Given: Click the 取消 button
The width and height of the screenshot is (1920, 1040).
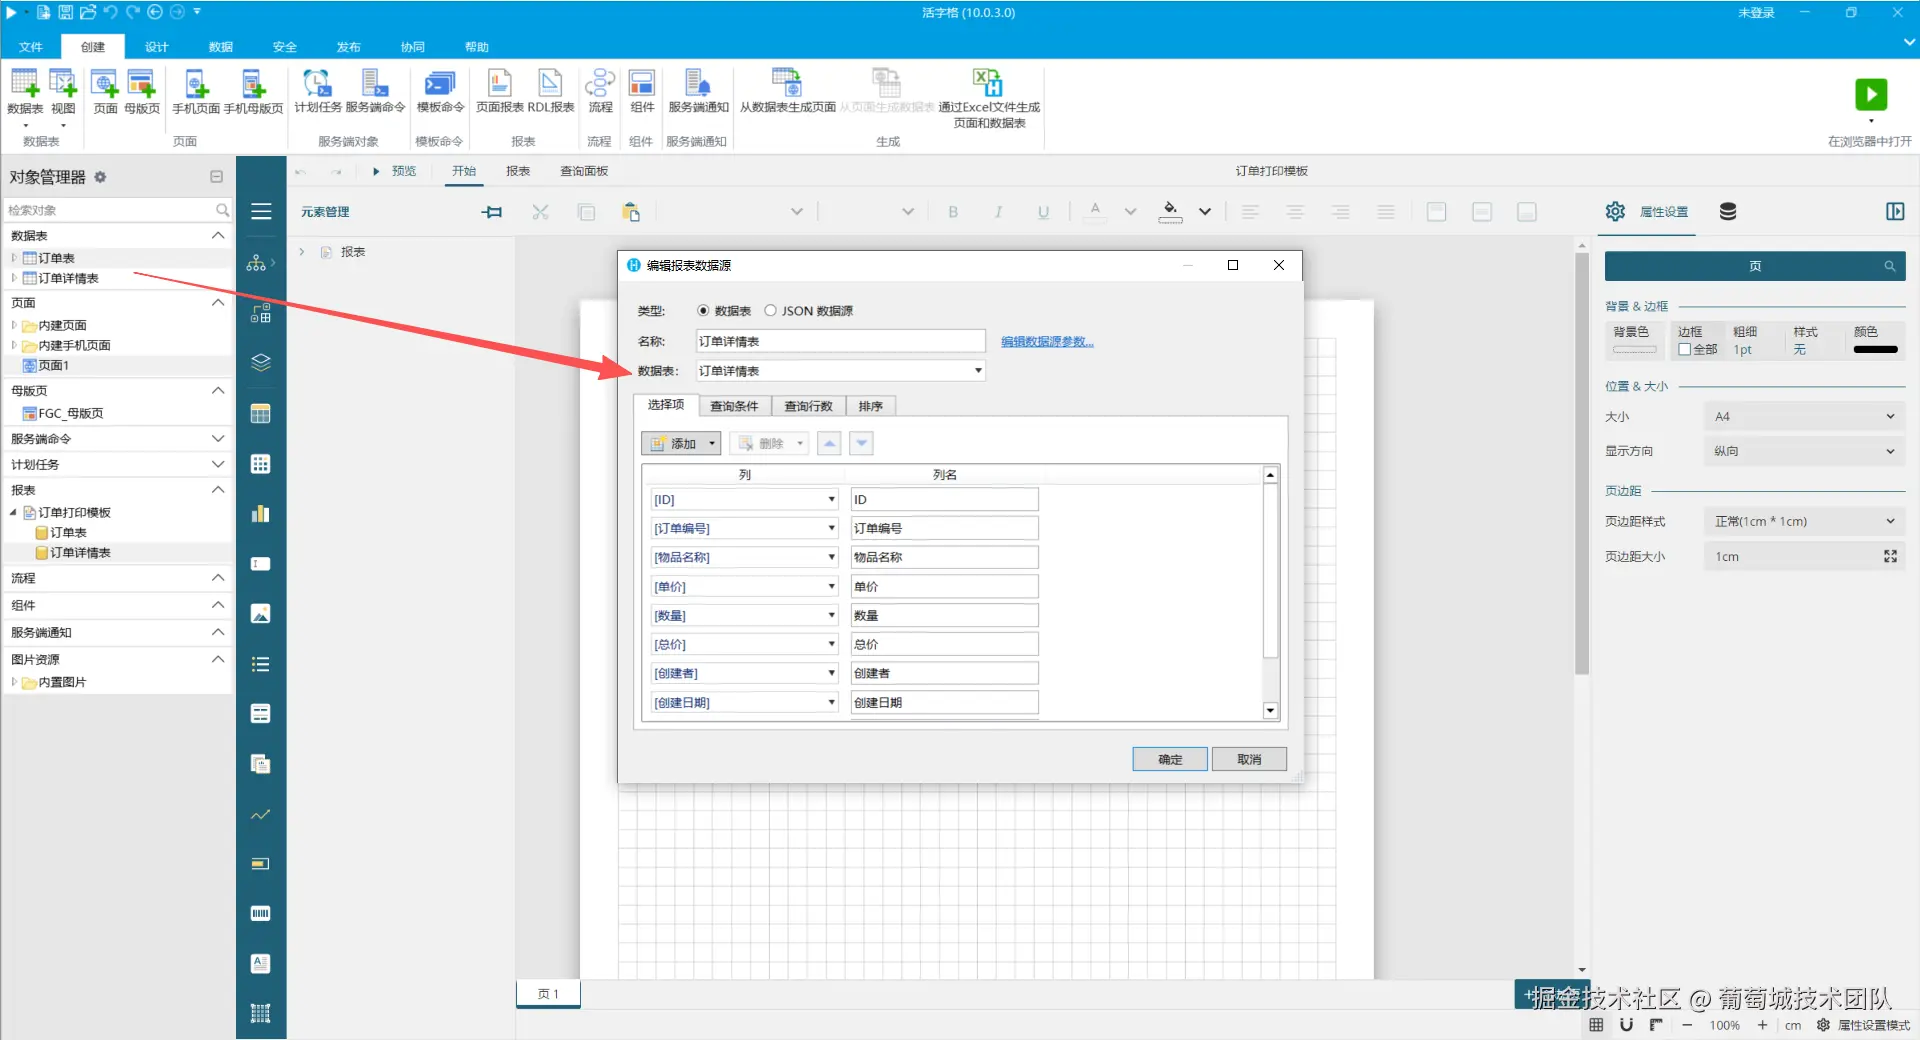Looking at the screenshot, I should pos(1249,759).
